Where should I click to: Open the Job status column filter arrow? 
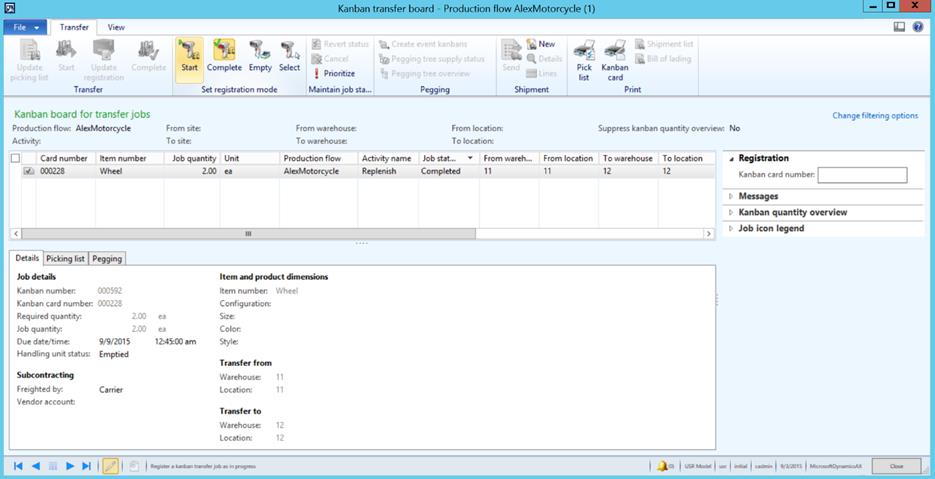470,158
